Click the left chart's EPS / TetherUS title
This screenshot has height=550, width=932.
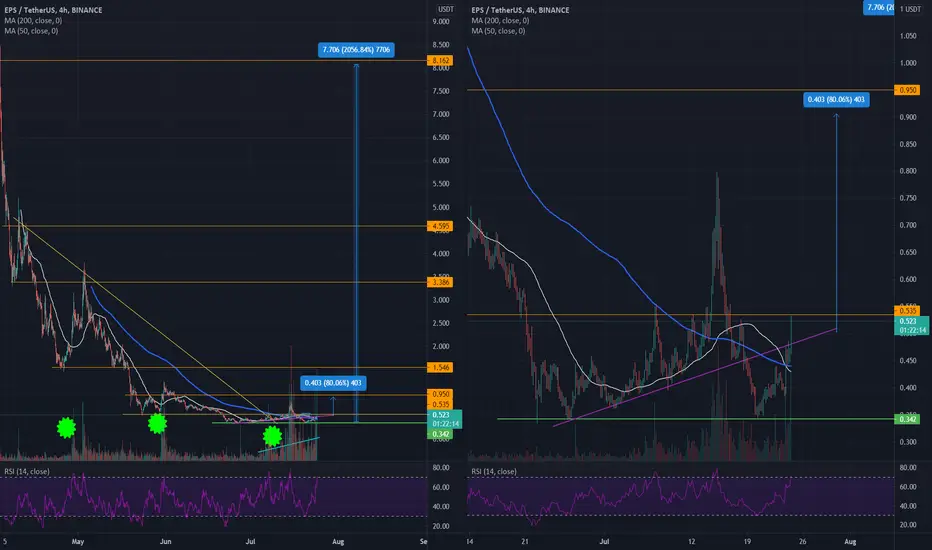tap(53, 10)
